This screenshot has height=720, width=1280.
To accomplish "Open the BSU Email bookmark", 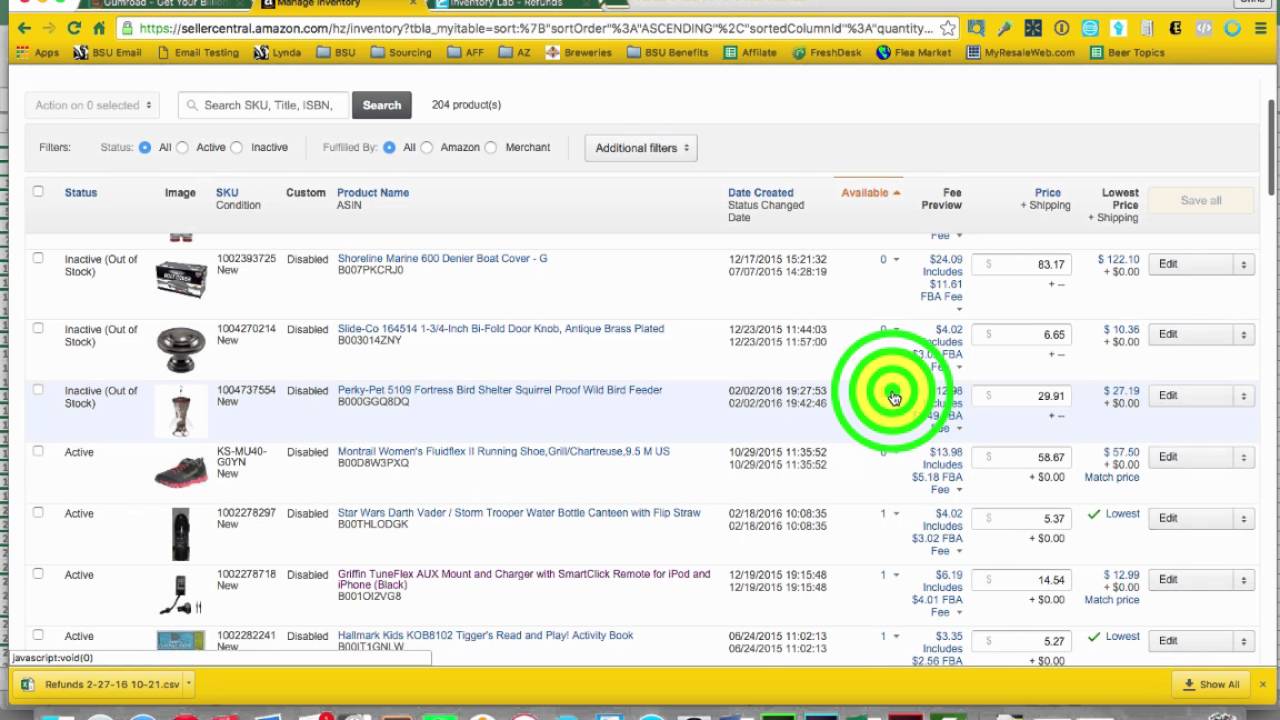I will pos(107,52).
